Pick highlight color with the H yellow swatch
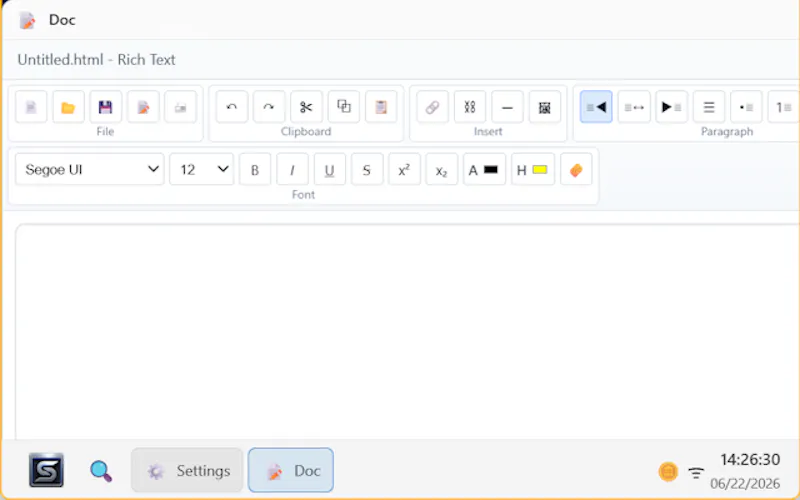The width and height of the screenshot is (800, 500). 533,170
